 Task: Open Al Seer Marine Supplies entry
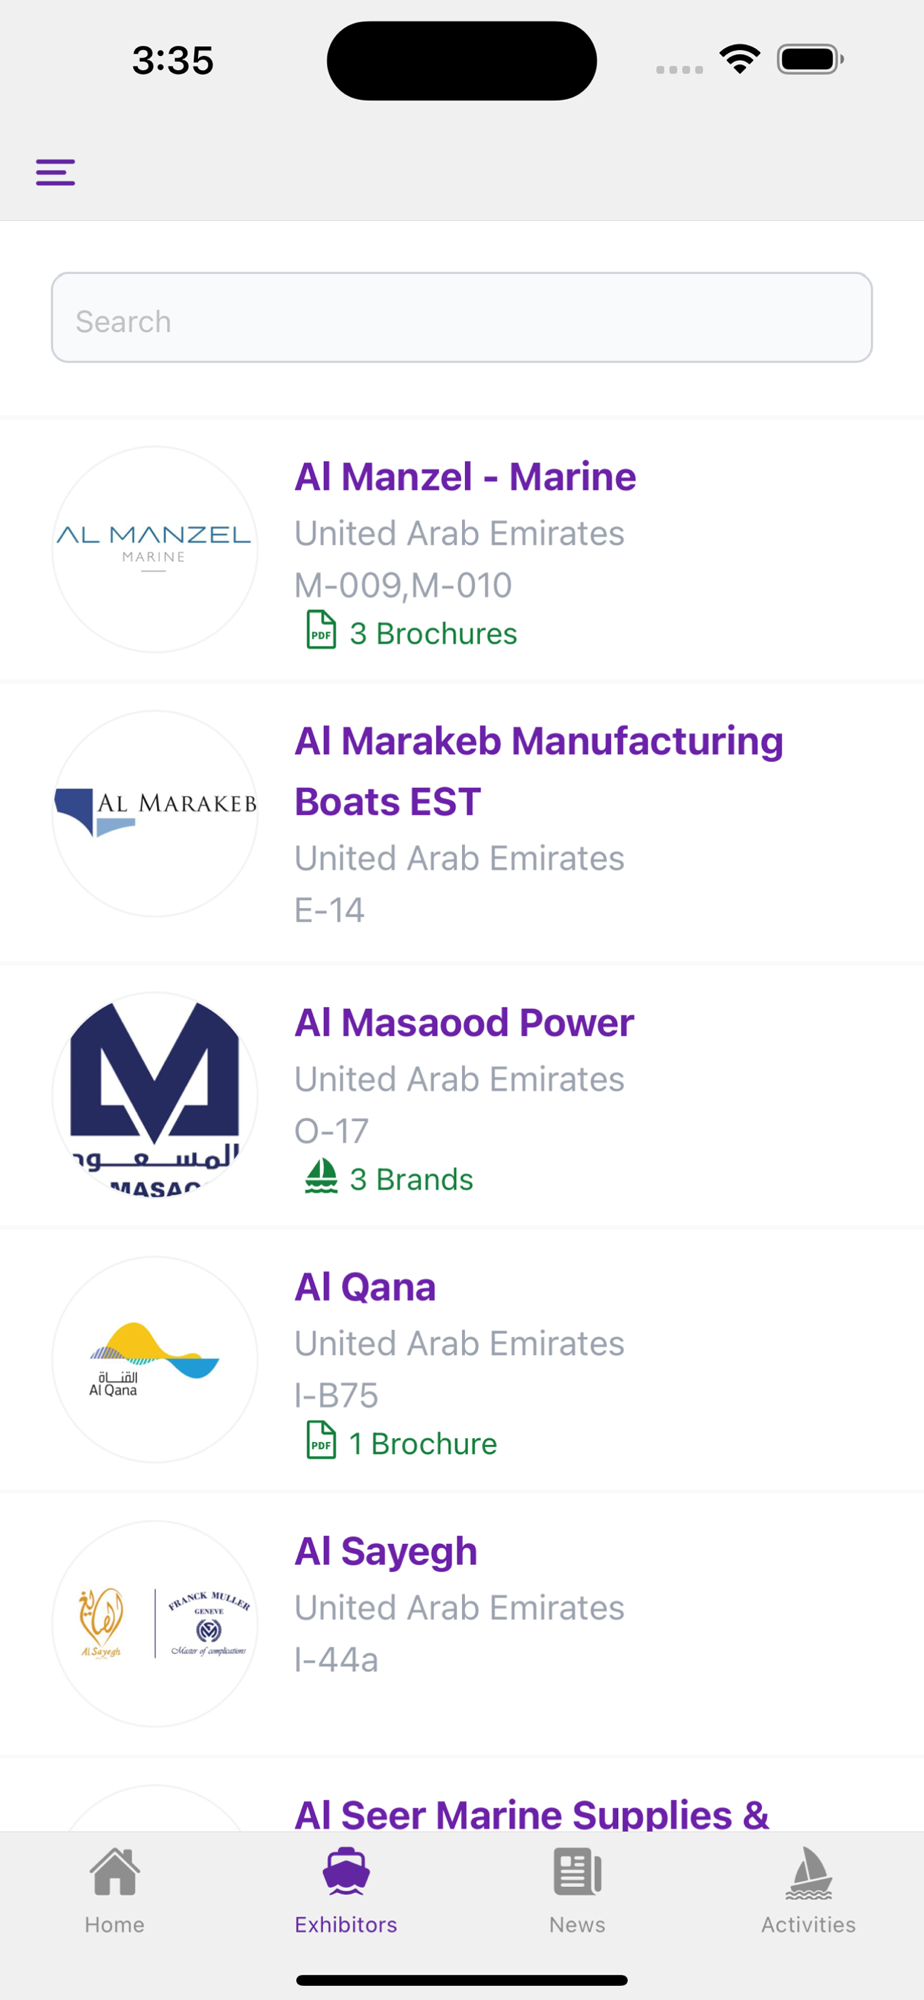tap(532, 1814)
